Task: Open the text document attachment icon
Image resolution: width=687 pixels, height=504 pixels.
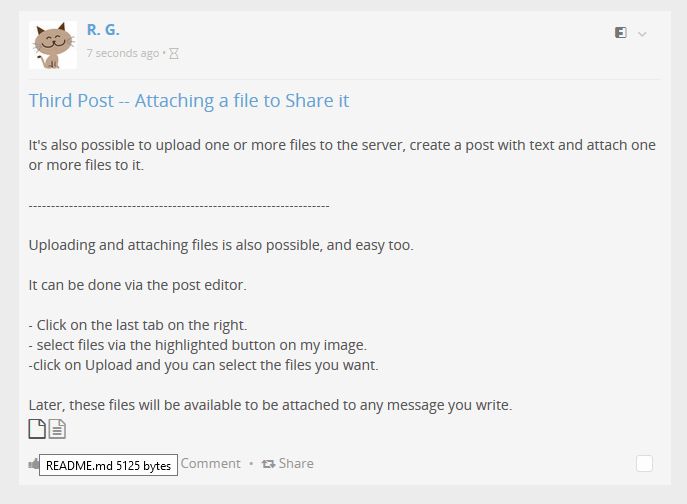Action: coord(57,429)
